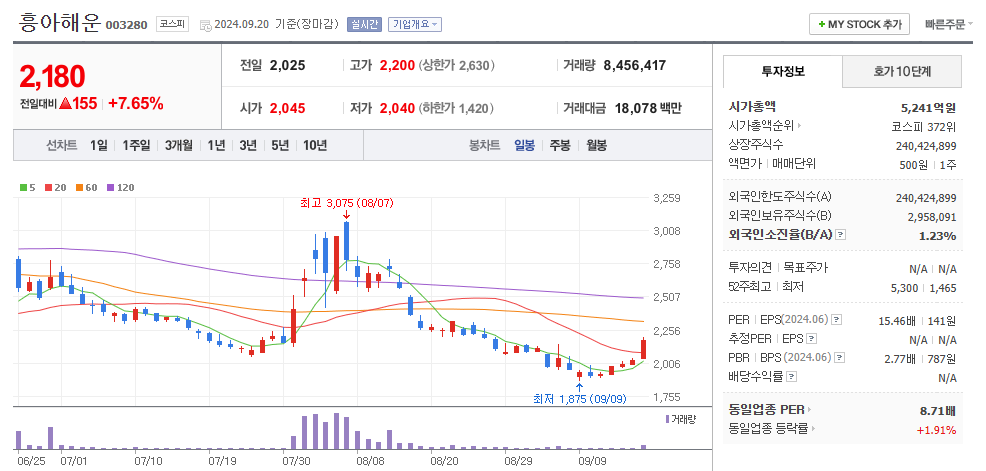Image resolution: width=986 pixels, height=471 pixels.
Task: Click the clock icon beside the 2024.09.20 date
Action: coord(205,25)
